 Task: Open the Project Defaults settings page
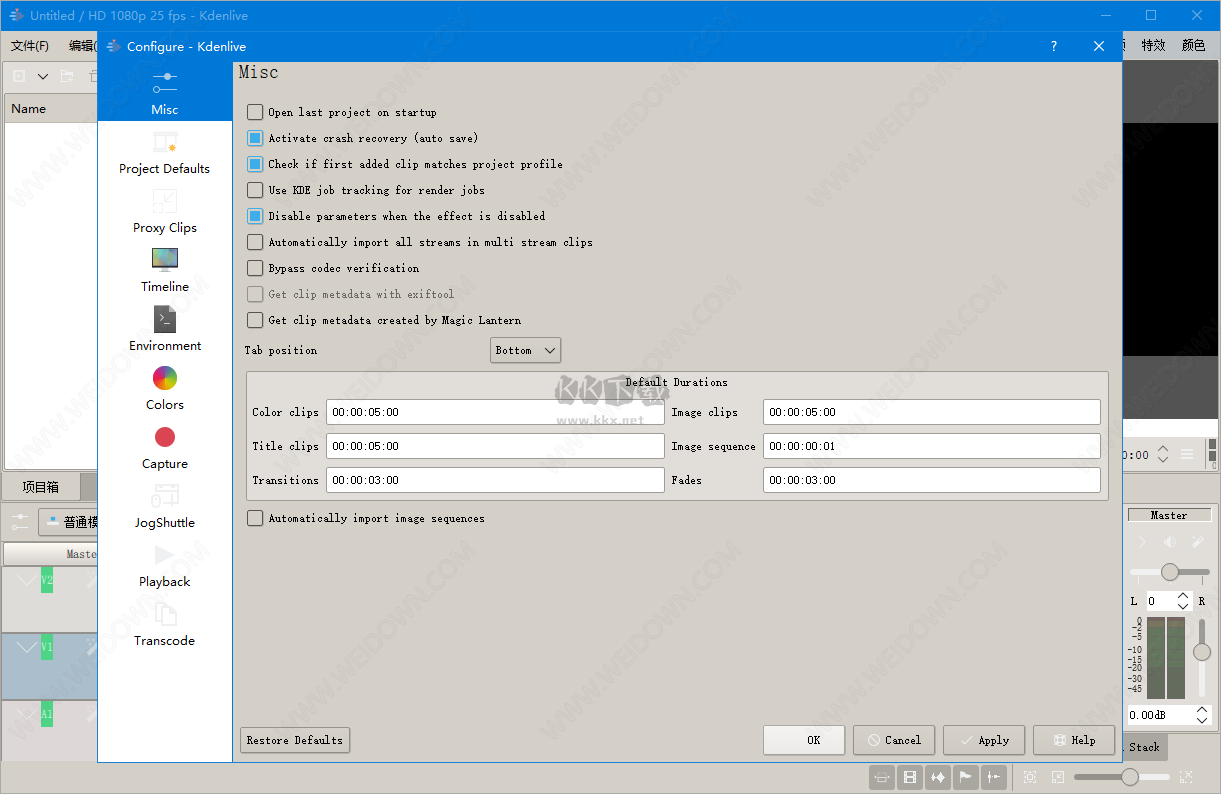(164, 153)
